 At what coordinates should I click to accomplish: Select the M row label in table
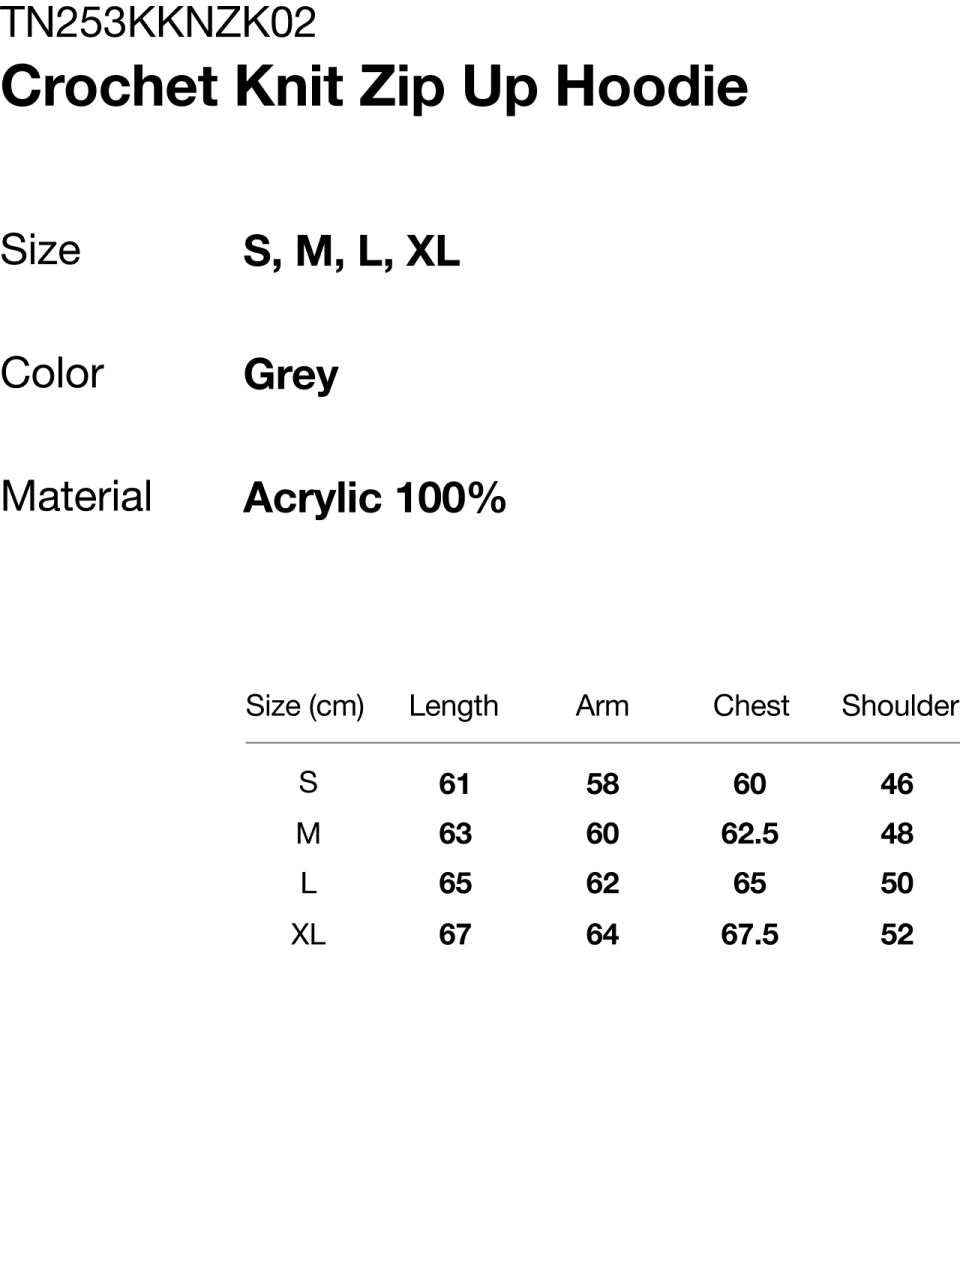coord(308,833)
